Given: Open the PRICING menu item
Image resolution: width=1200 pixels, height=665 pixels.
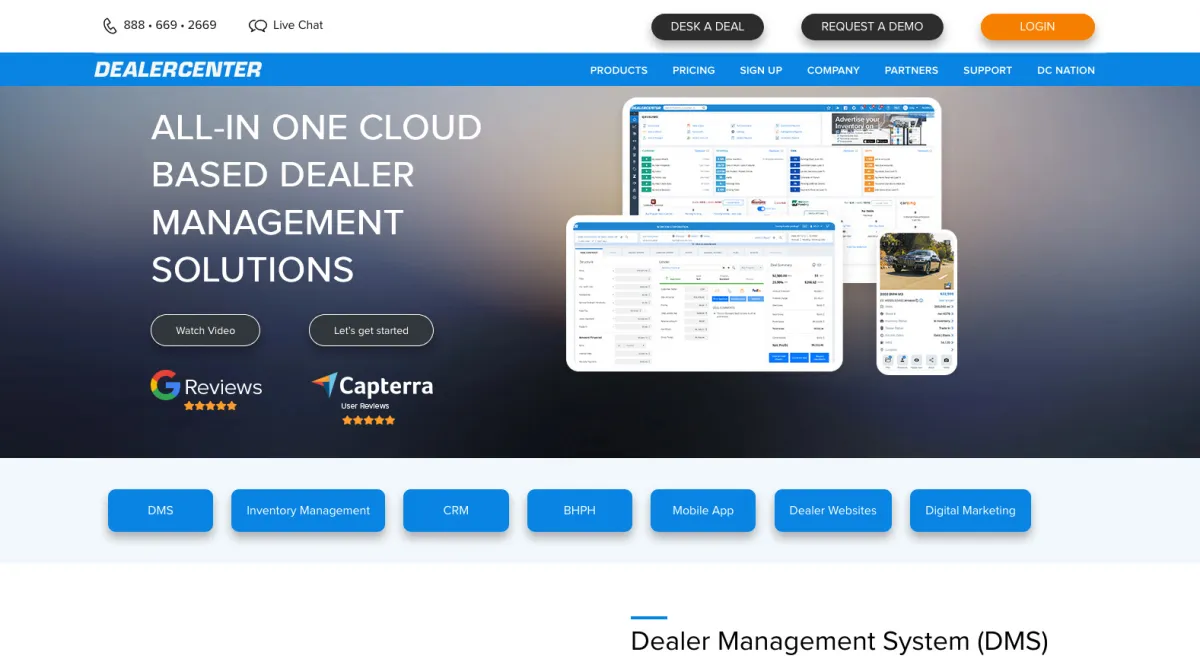Looking at the screenshot, I should [x=694, y=70].
